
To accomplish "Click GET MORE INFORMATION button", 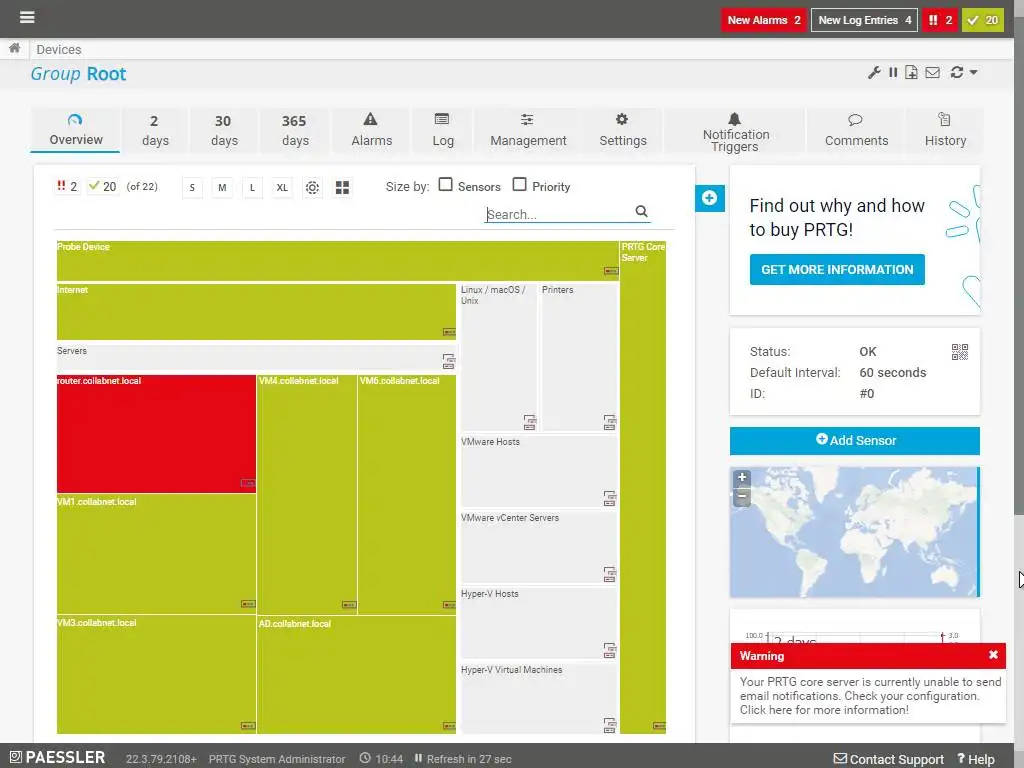I will pos(837,270).
